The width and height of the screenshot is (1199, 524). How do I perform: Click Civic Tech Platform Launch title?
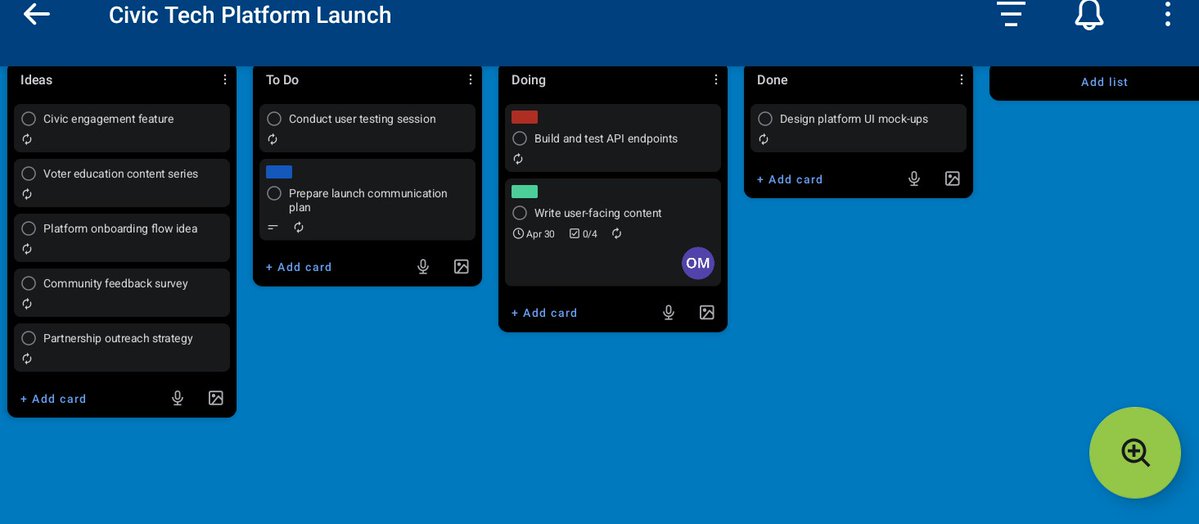pos(250,15)
